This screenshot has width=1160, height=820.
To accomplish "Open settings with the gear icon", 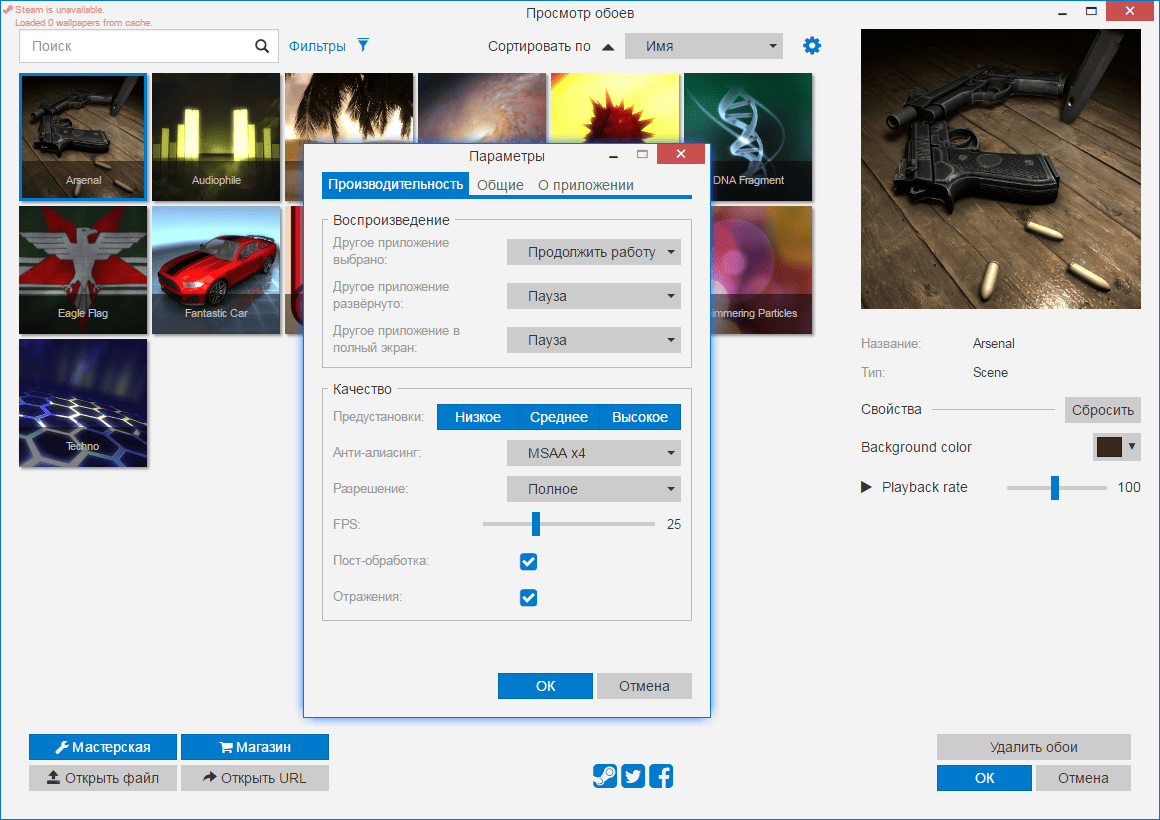I will click(812, 46).
